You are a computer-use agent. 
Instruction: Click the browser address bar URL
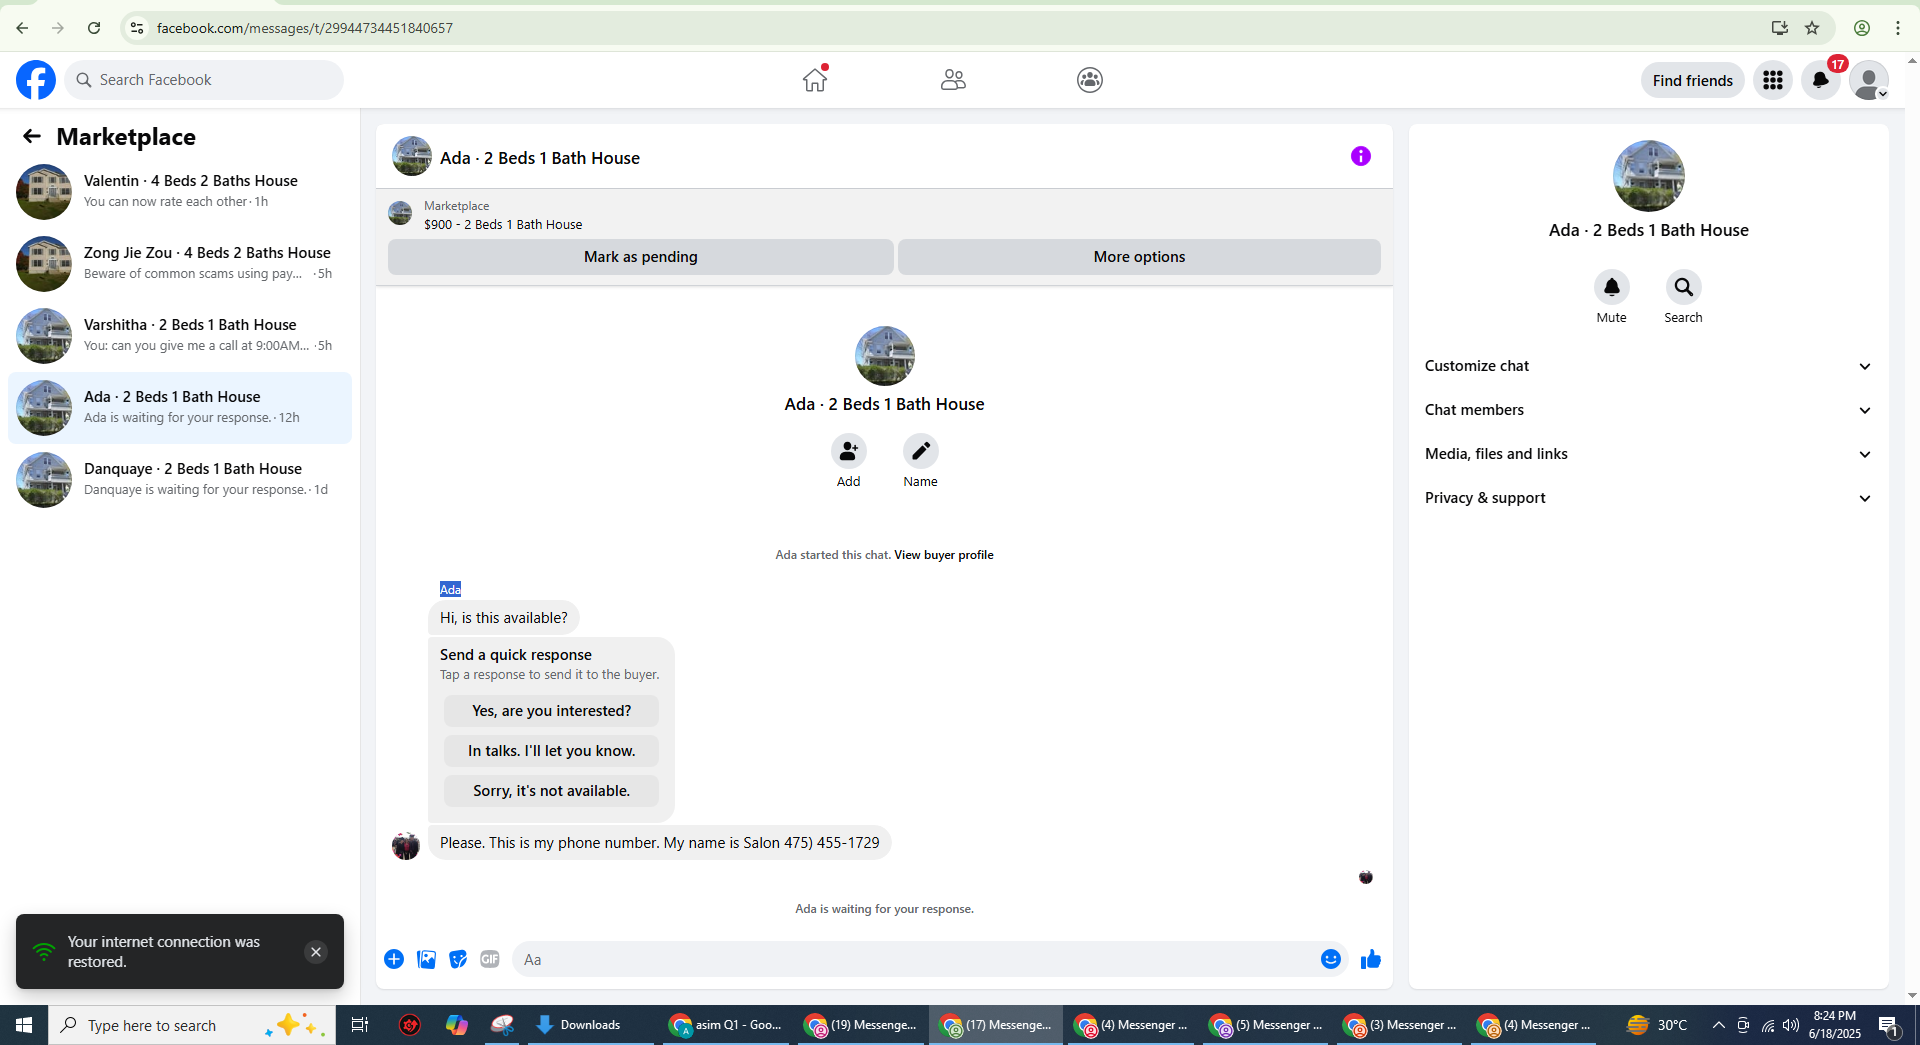pos(305,28)
